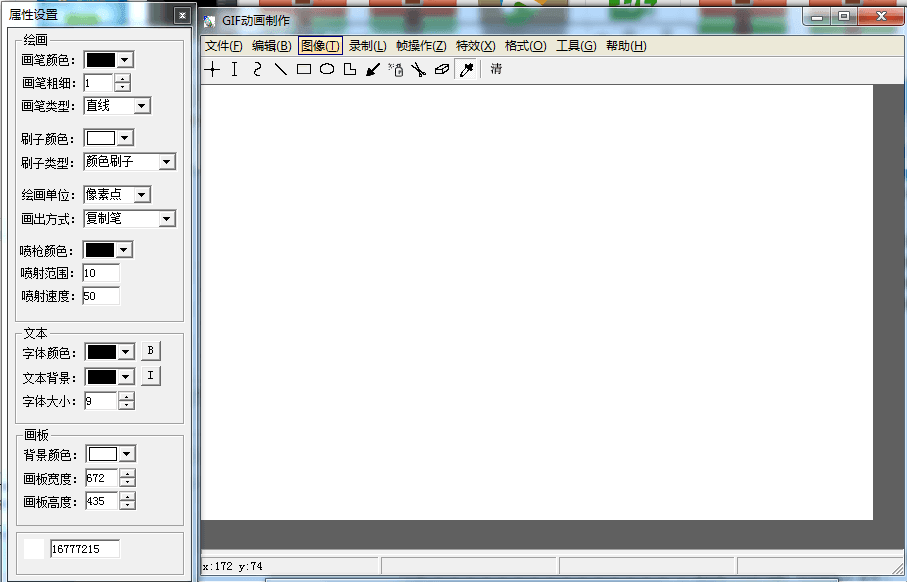The image size is (907, 582).
Task: Open the 画笔颜色 color swatch
Action: (x=108, y=60)
